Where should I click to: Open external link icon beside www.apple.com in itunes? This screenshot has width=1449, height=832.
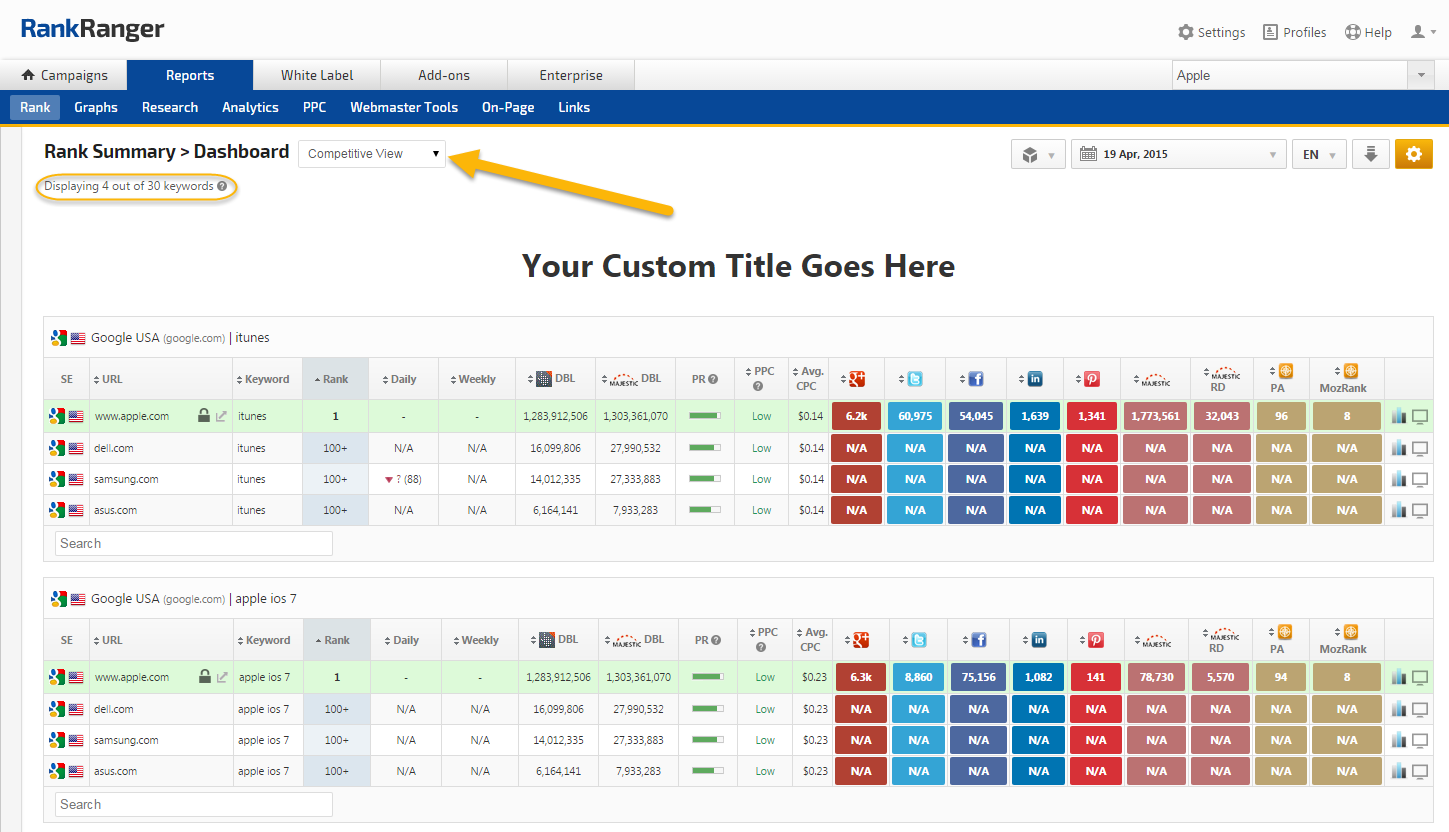222,416
